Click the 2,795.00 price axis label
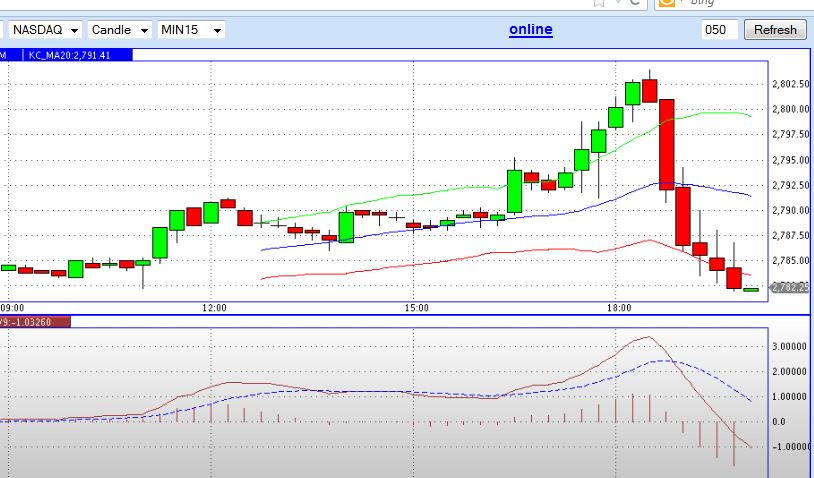Screen dimensions: 814x478 pos(791,160)
